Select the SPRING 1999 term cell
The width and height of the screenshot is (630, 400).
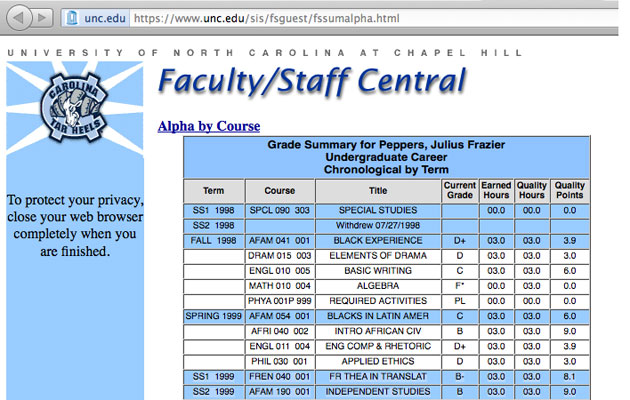tap(214, 316)
